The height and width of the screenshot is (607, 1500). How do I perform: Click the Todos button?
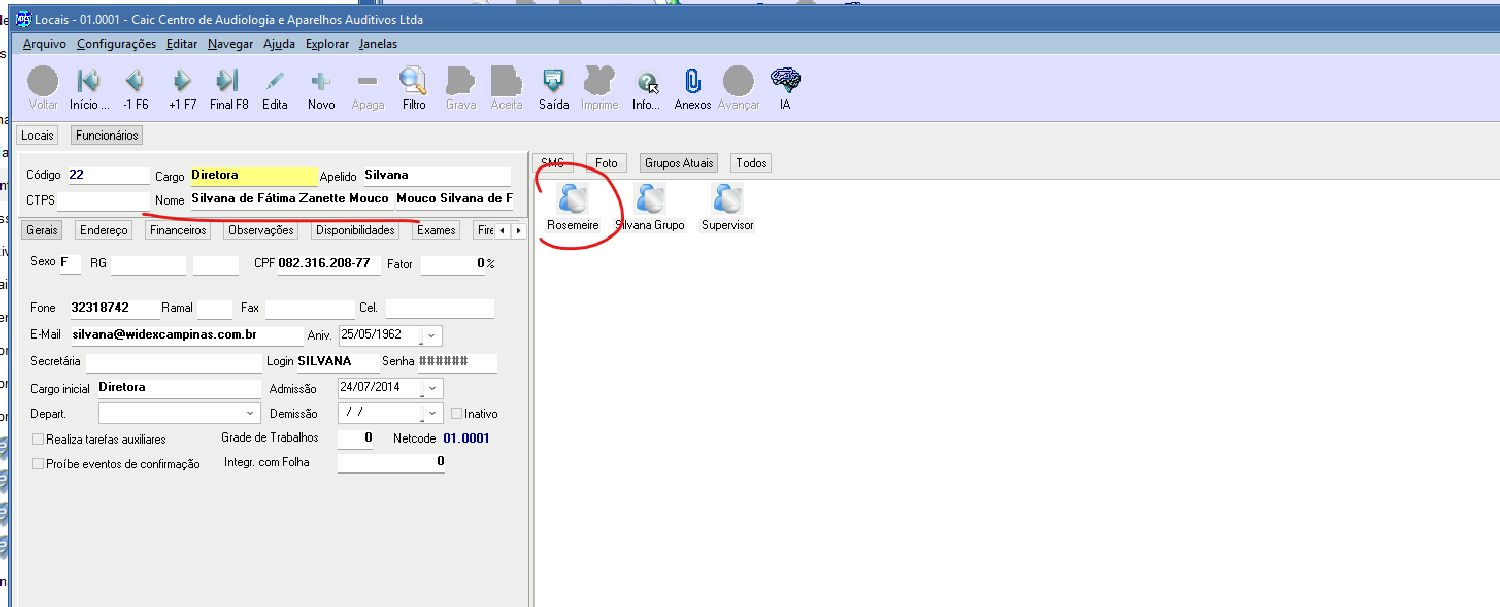click(x=751, y=163)
